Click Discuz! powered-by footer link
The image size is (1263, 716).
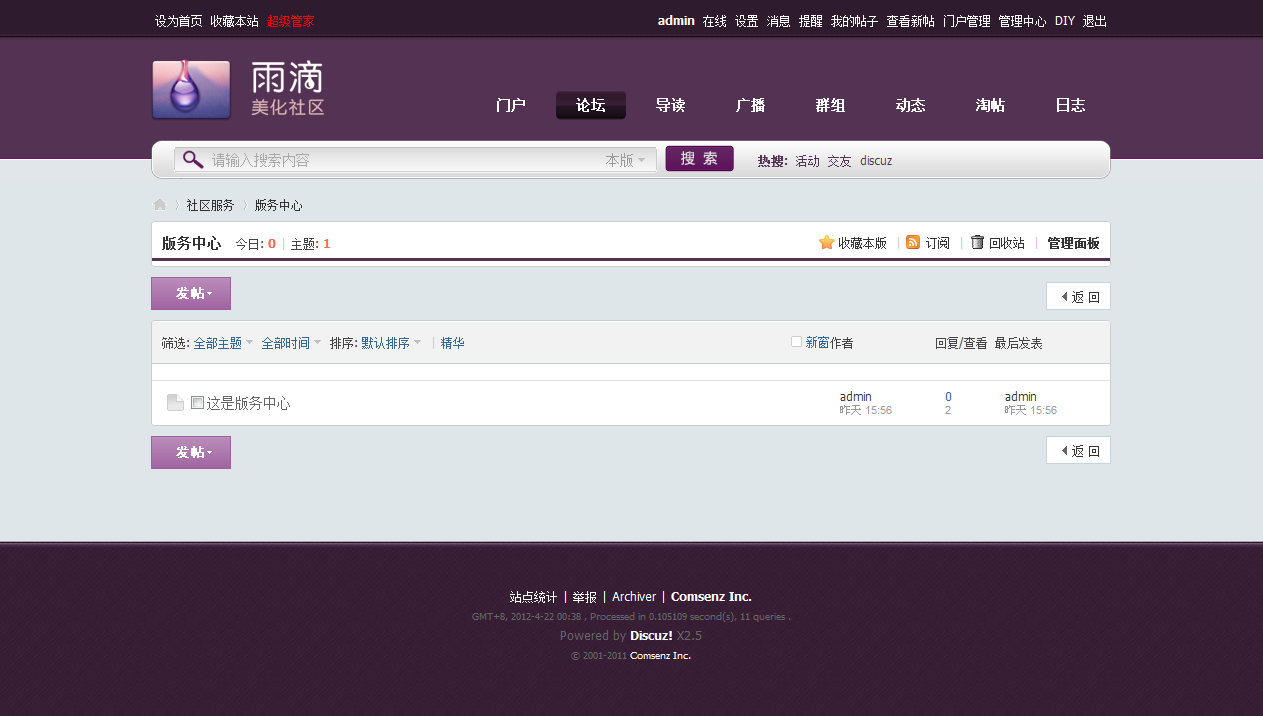pyautogui.click(x=651, y=635)
